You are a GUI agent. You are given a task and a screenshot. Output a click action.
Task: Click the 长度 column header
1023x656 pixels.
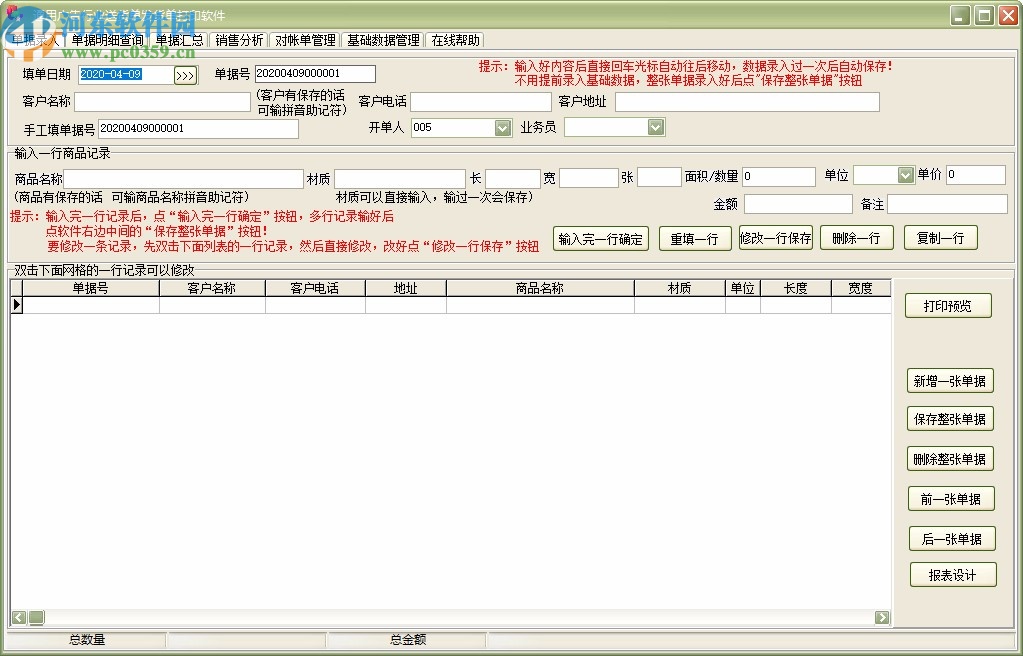pyautogui.click(x=796, y=288)
